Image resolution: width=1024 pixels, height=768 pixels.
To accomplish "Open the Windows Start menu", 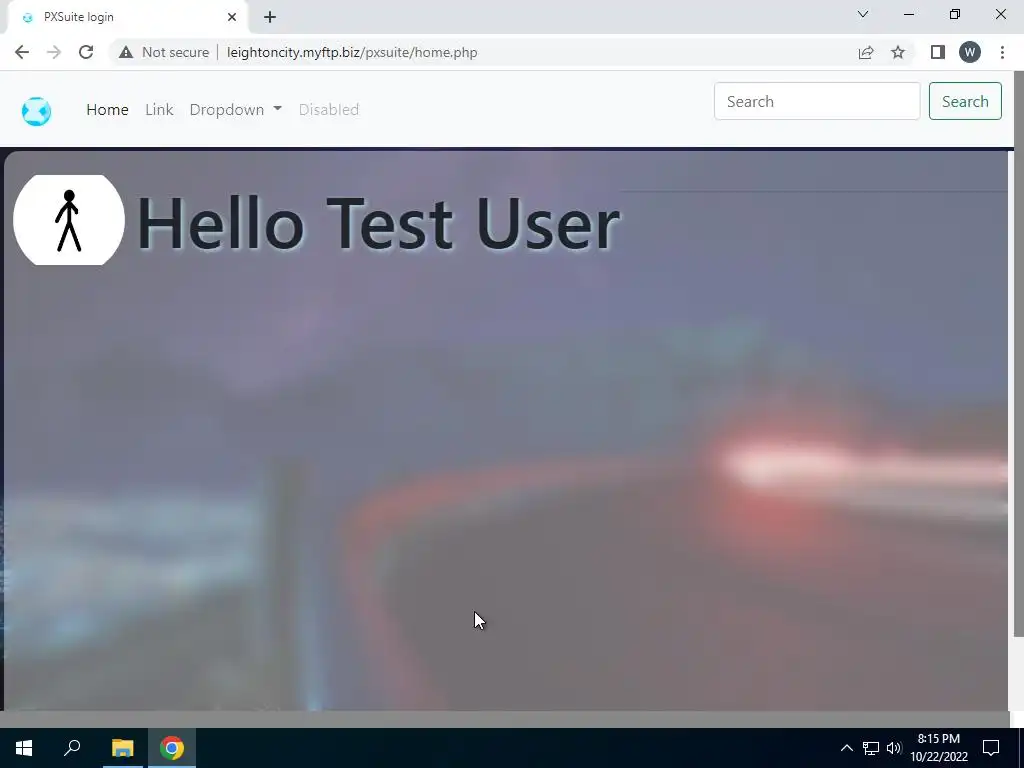I will [24, 748].
